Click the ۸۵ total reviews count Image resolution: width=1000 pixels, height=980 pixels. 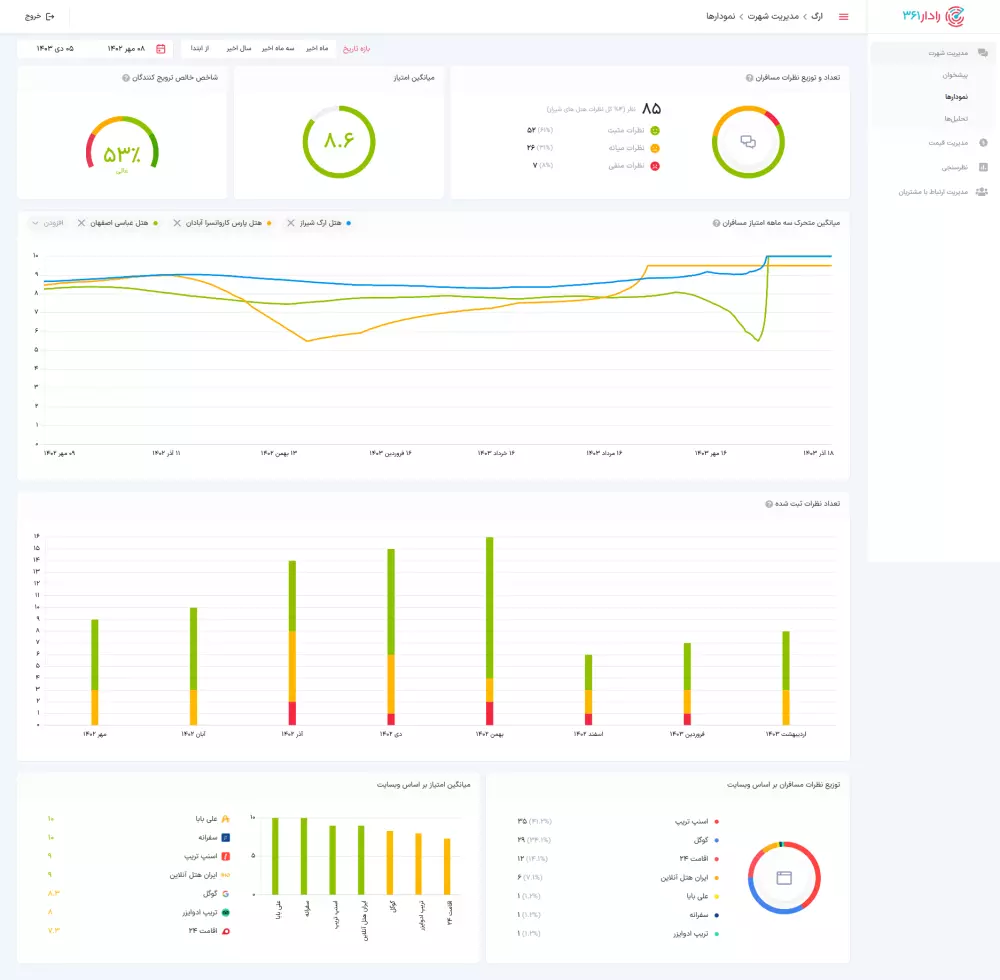(x=651, y=109)
